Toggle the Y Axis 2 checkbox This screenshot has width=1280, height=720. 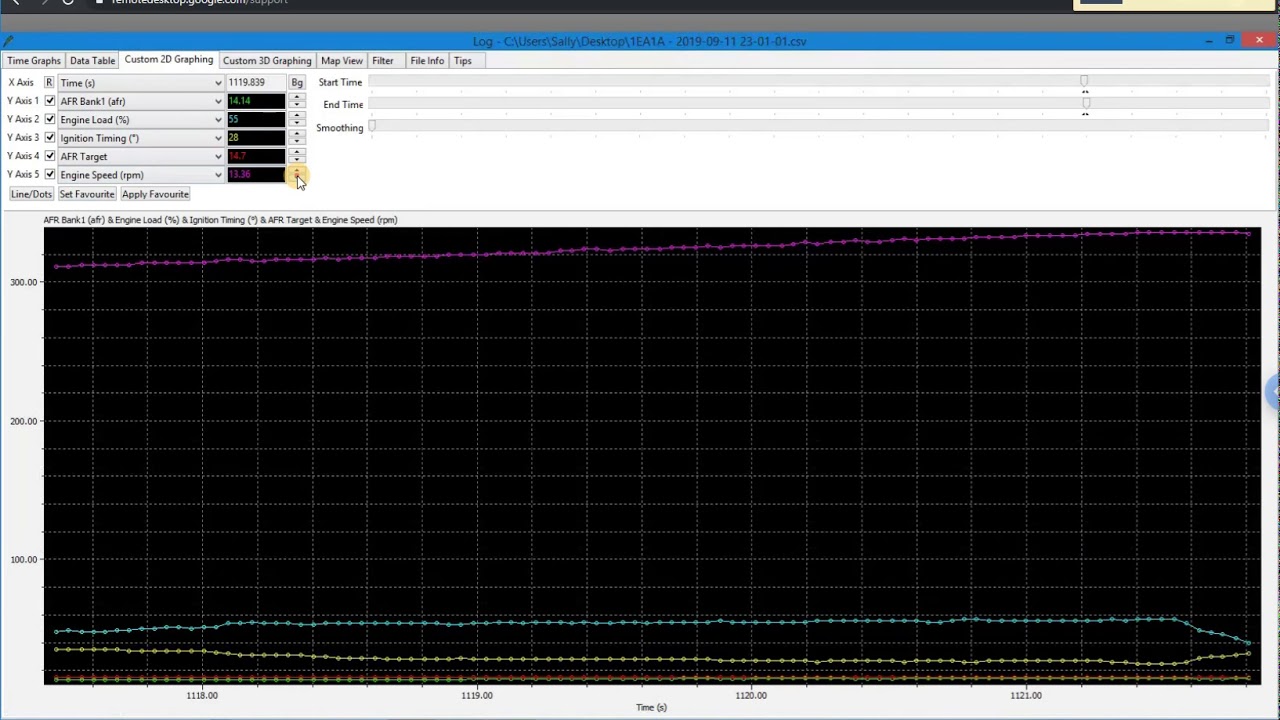(50, 119)
